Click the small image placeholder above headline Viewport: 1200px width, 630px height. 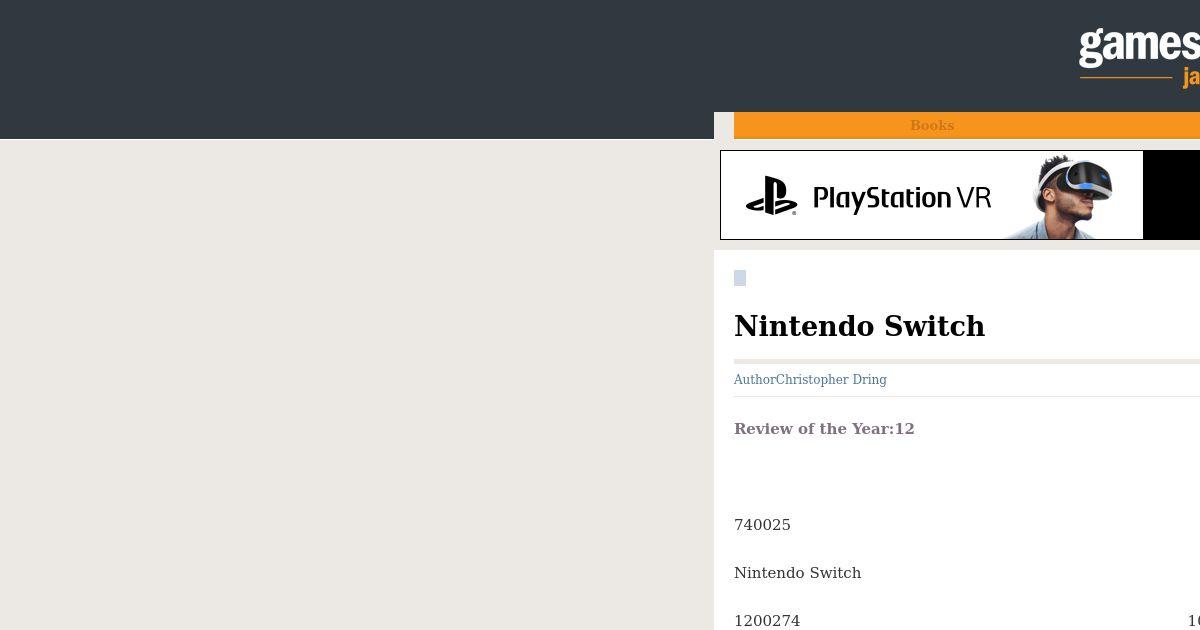click(740, 278)
